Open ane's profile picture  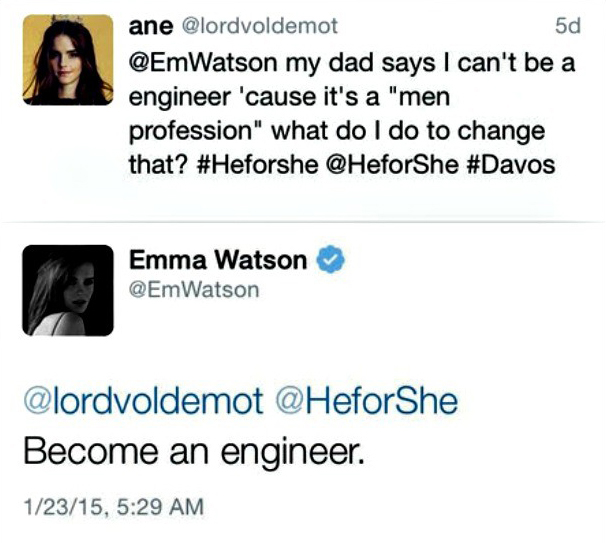[x=68, y=60]
